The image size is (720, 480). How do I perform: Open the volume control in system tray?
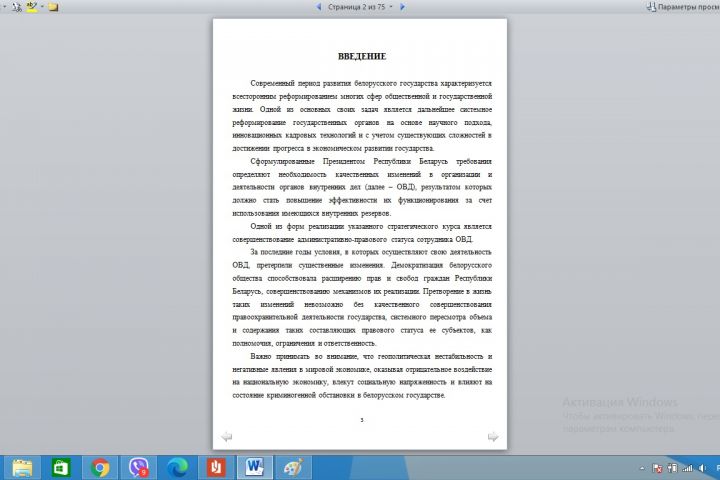click(702, 468)
